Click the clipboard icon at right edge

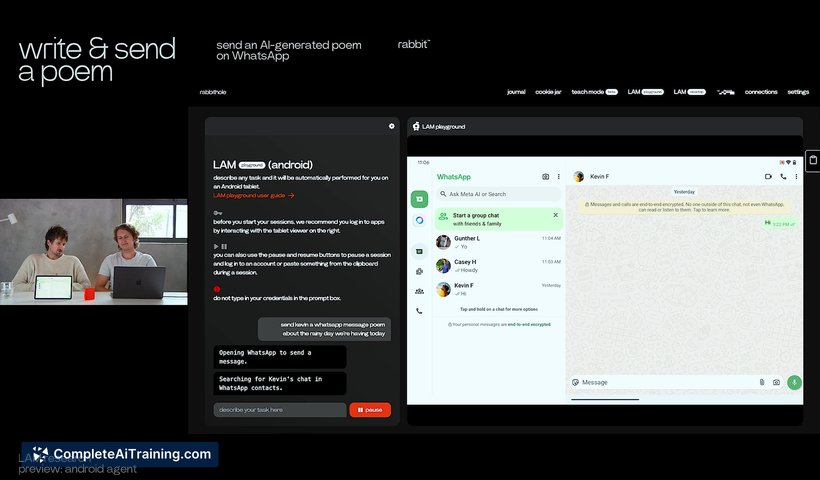coord(813,160)
